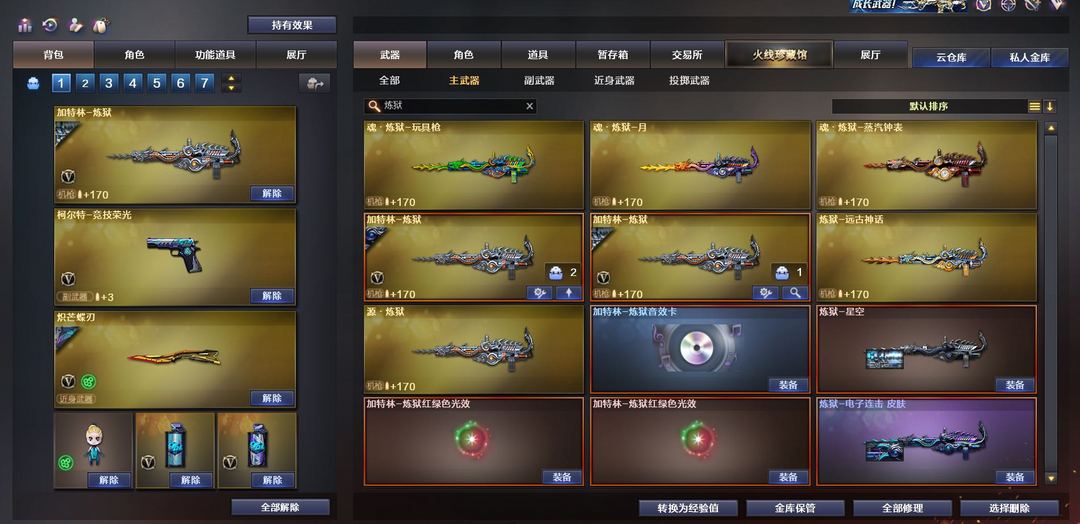This screenshot has height=524, width=1080.
Task: Click the backpack transfer arrow icon
Action: point(314,83)
